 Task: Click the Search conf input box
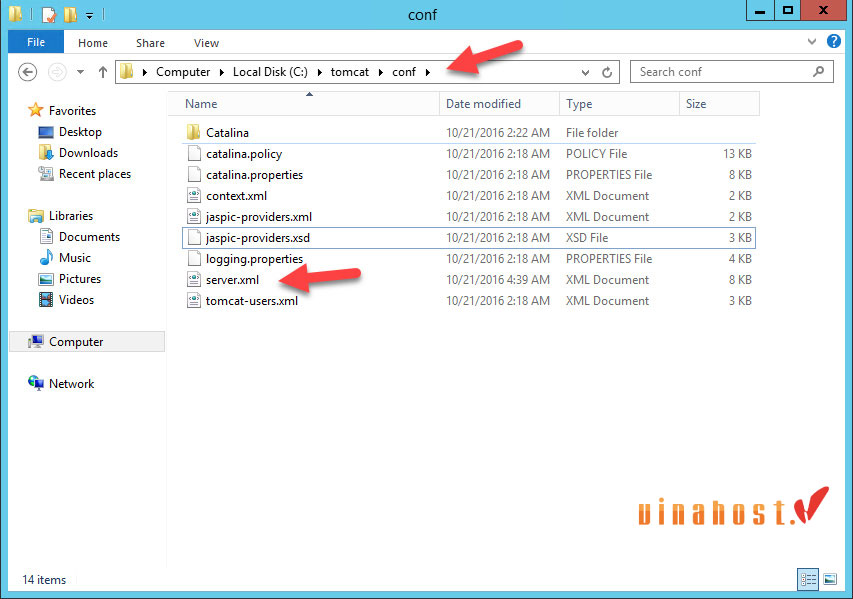tap(731, 72)
